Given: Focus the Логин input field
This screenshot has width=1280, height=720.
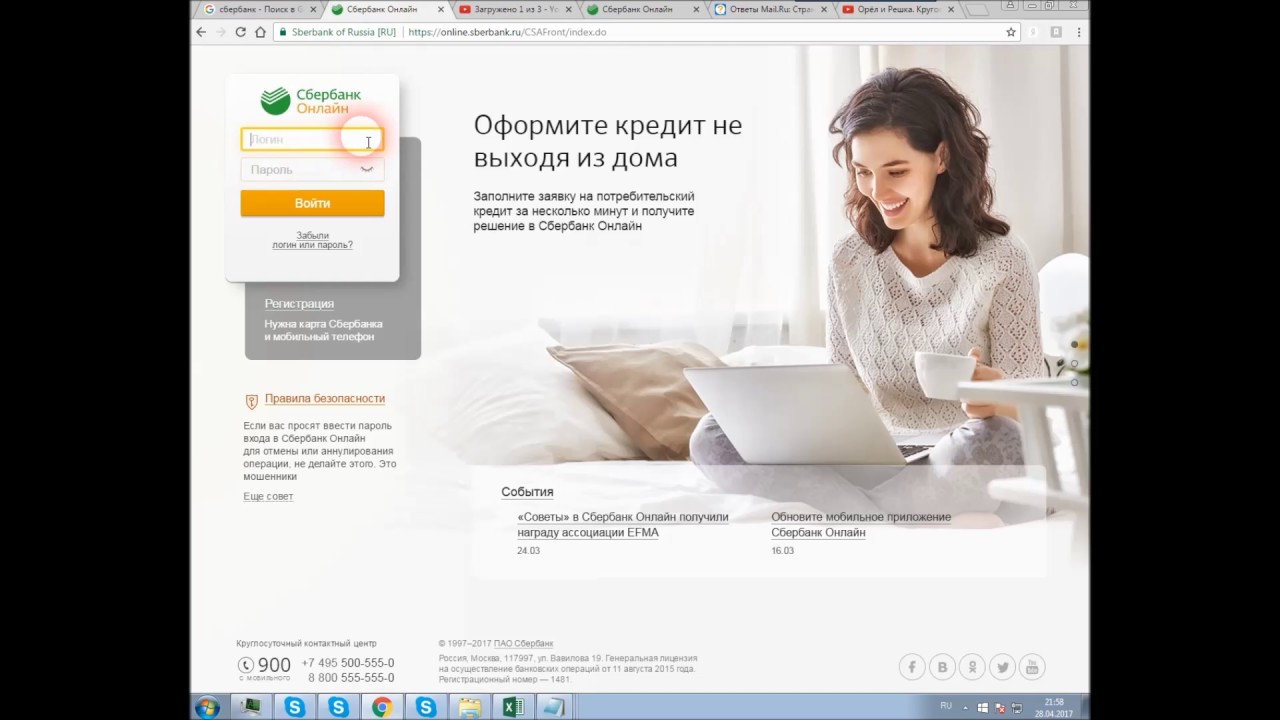Looking at the screenshot, I should point(312,140).
